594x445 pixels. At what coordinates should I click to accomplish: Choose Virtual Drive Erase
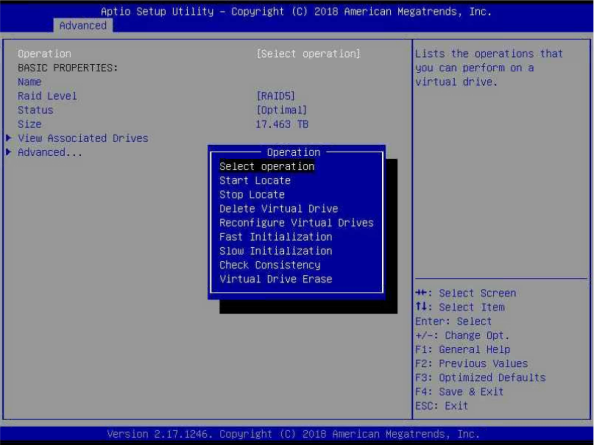tap(276, 279)
